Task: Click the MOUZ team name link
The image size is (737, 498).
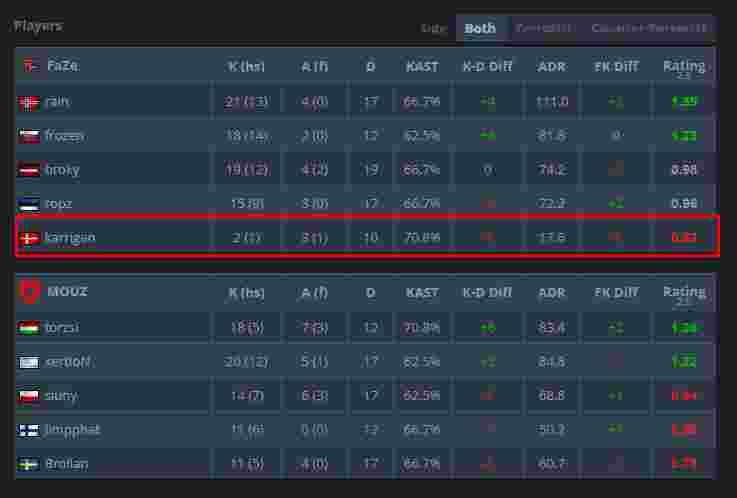Action: [67, 291]
